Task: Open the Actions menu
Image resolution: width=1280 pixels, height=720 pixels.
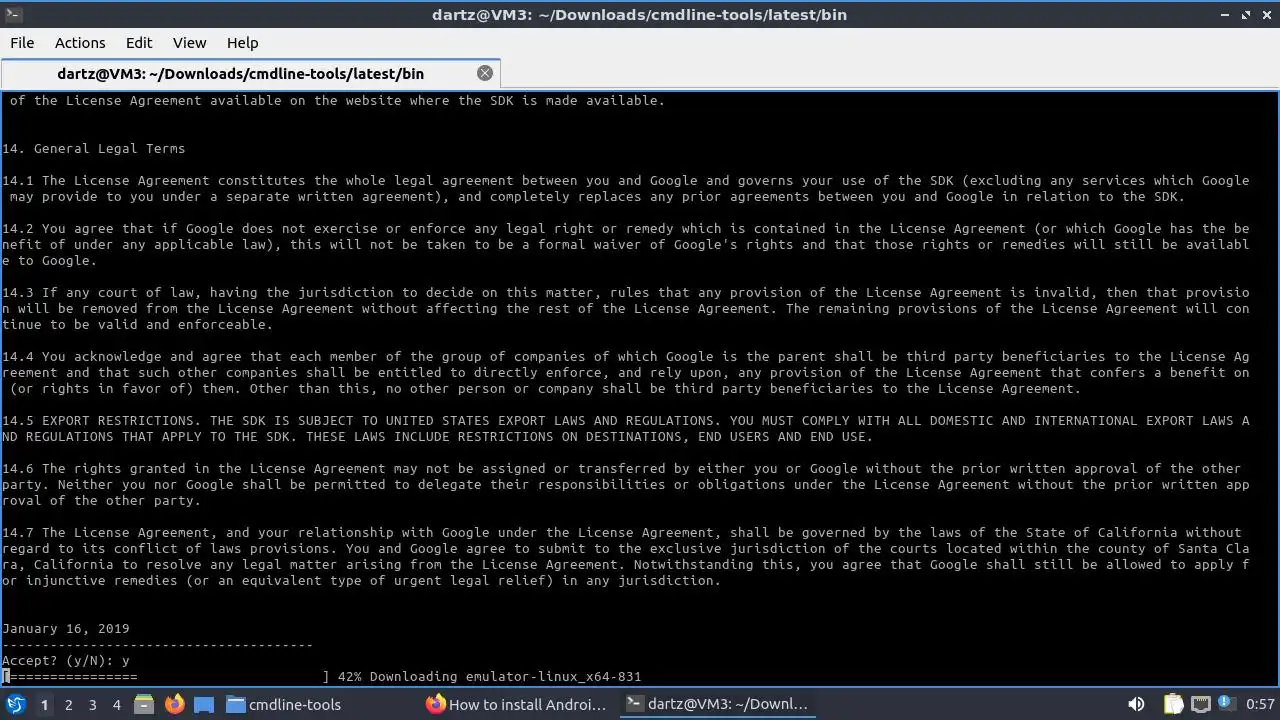Action: [80, 42]
